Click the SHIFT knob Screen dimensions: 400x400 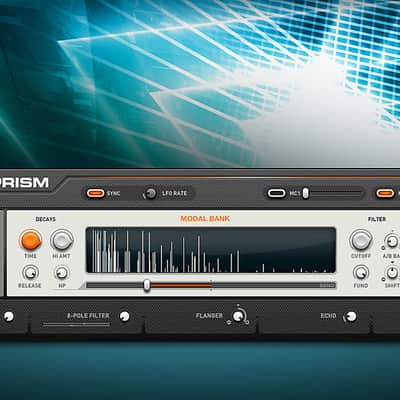click(x=392, y=273)
